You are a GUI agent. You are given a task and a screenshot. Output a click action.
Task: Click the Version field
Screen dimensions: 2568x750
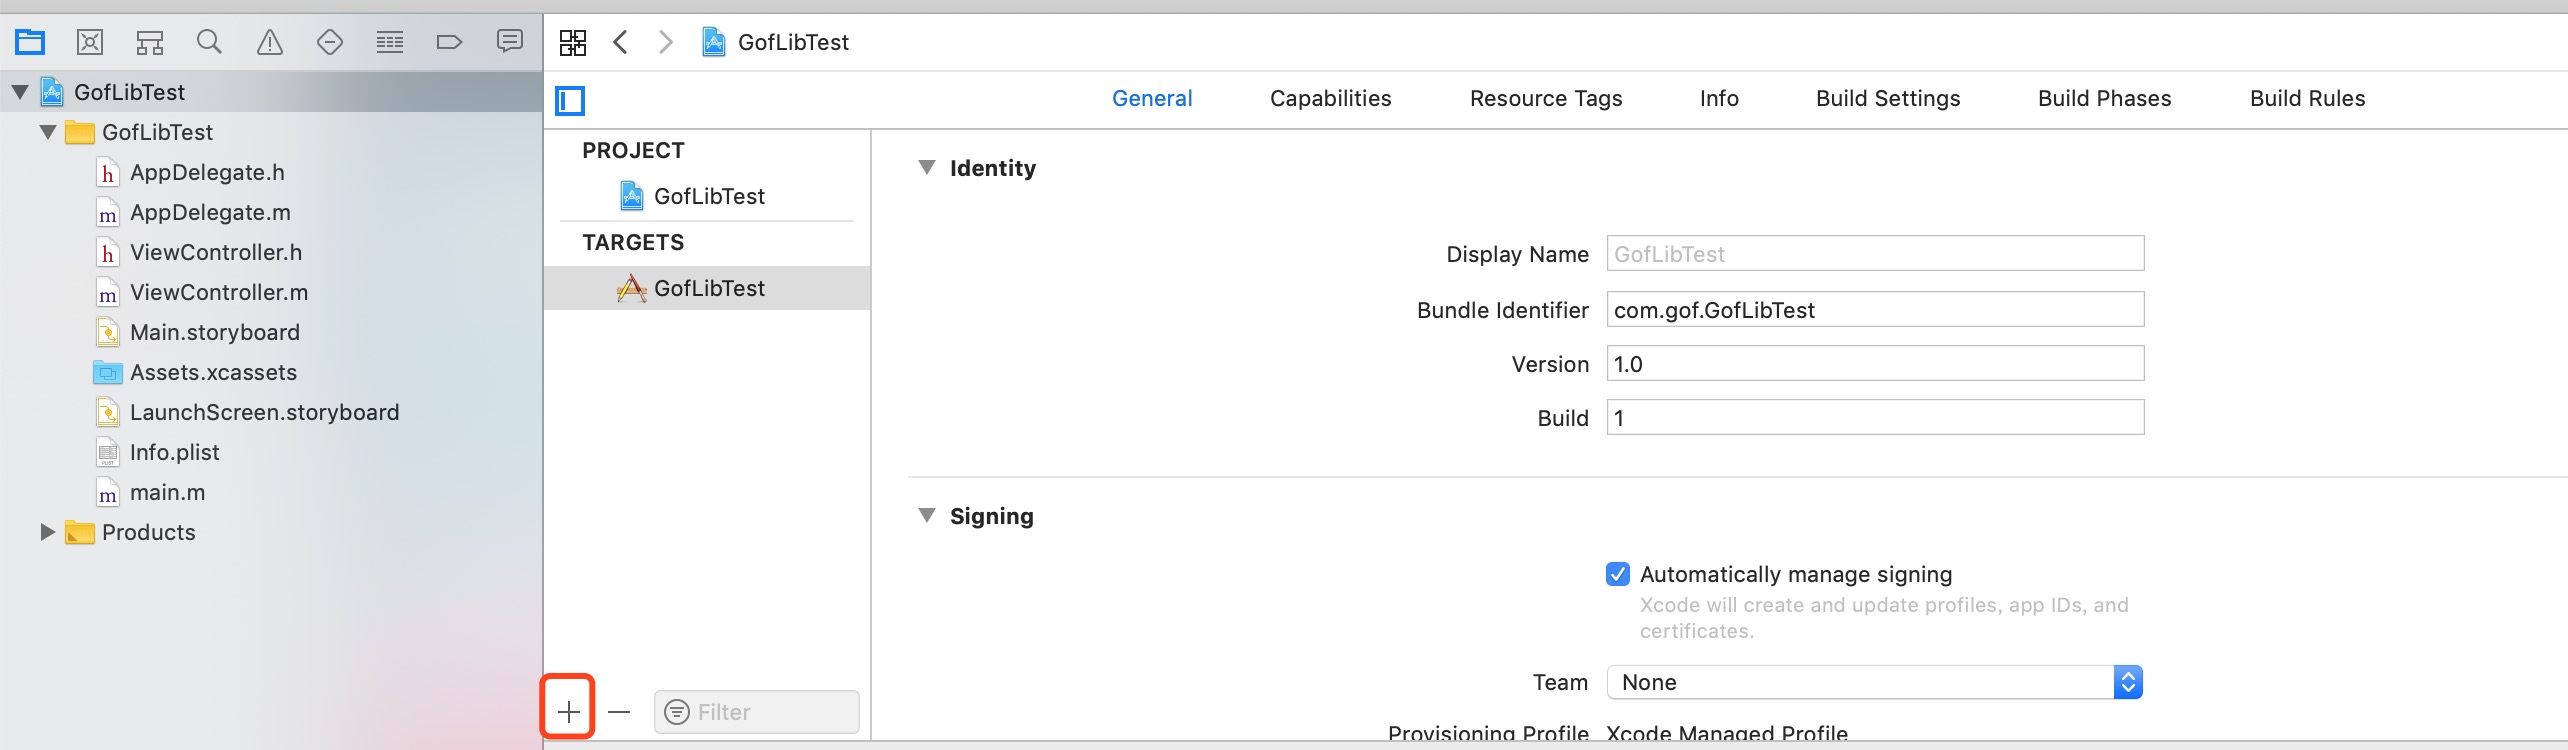point(1875,363)
